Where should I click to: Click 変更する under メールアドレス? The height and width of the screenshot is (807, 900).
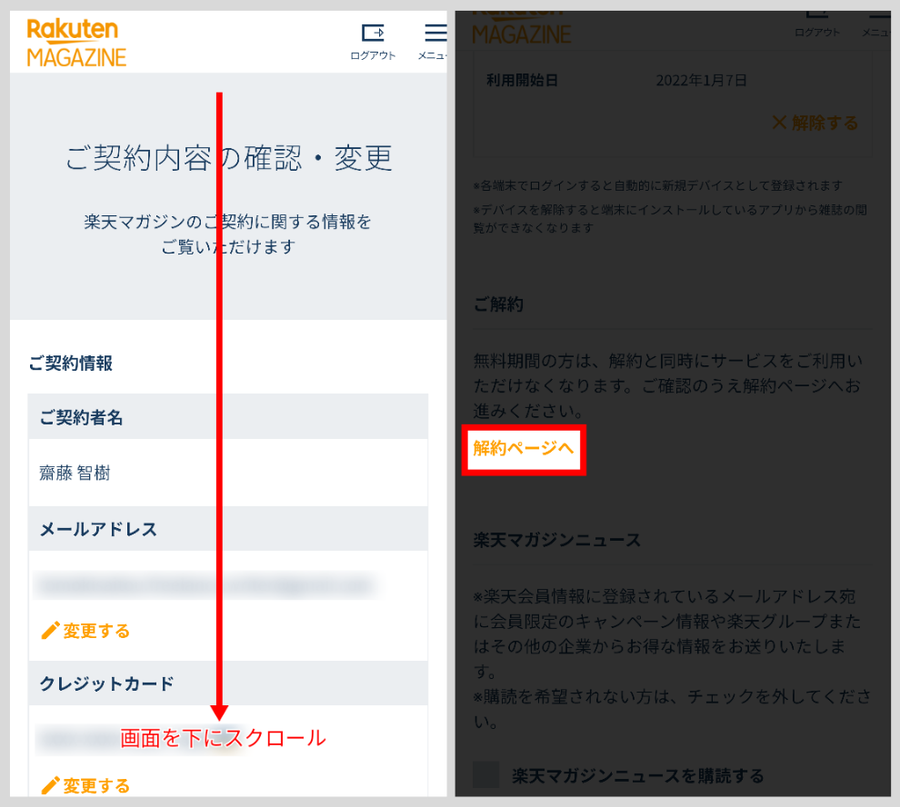click(96, 631)
